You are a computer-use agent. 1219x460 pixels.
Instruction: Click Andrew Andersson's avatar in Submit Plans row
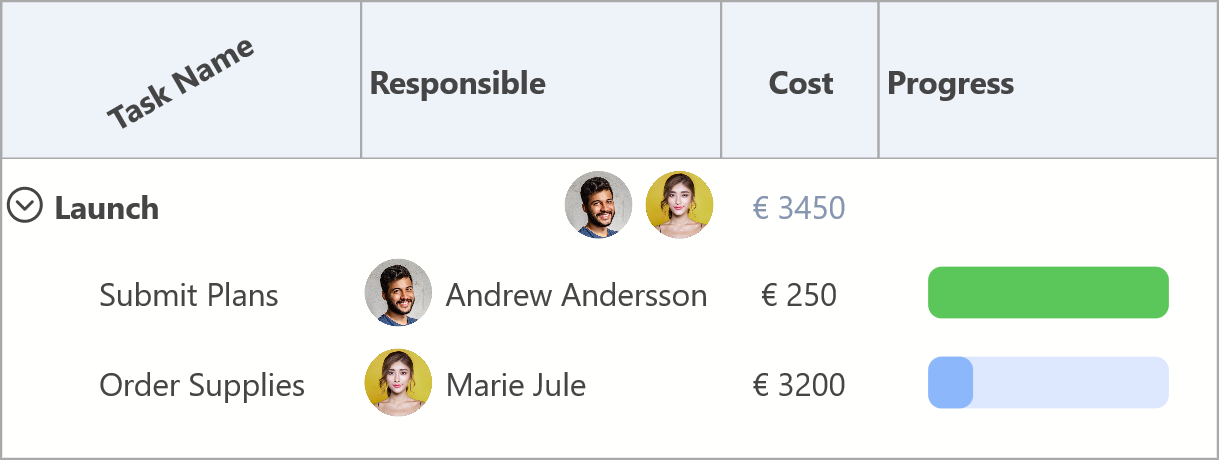[x=398, y=293]
